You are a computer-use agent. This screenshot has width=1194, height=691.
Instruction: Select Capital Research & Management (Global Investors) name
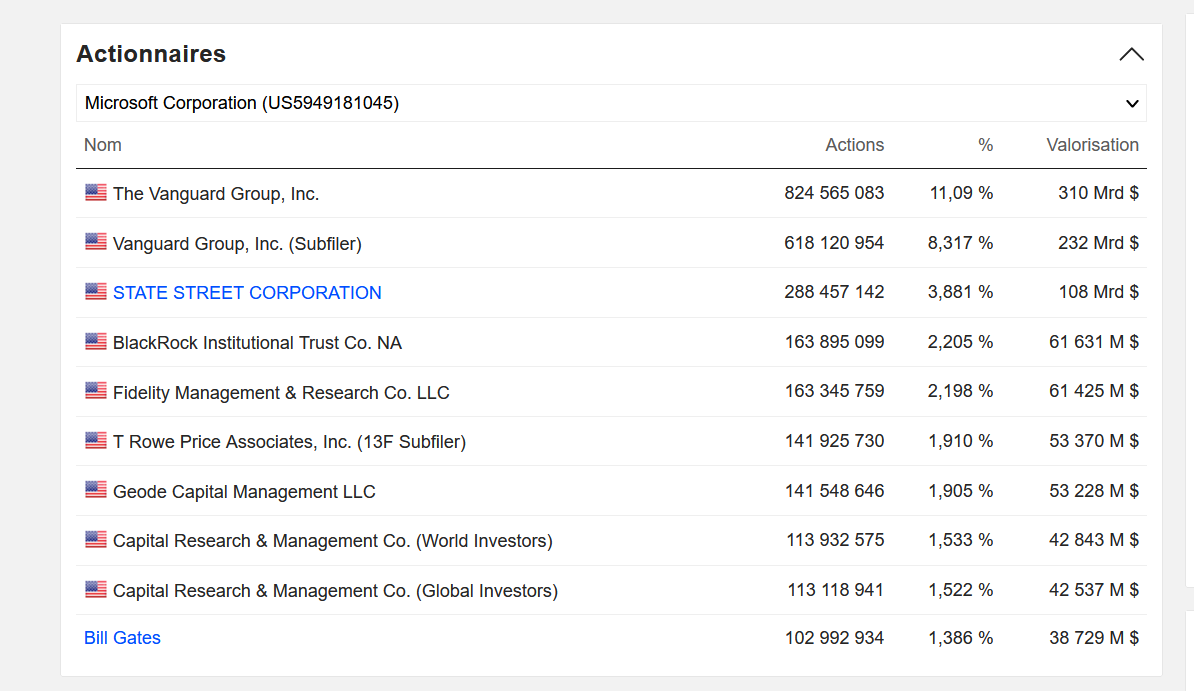click(335, 590)
